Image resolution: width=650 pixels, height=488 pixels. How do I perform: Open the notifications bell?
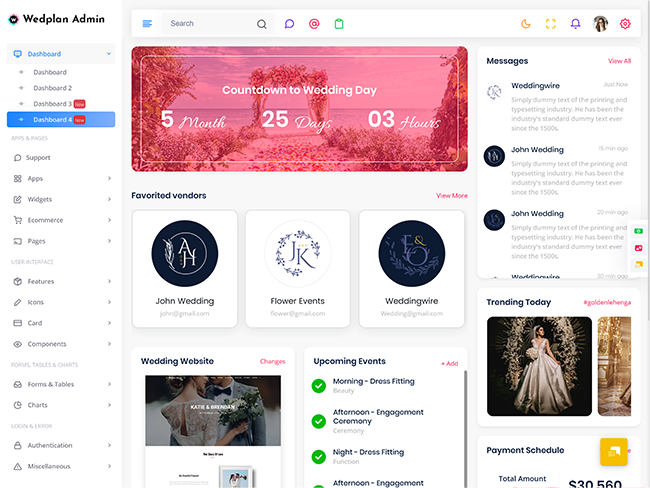click(x=575, y=23)
